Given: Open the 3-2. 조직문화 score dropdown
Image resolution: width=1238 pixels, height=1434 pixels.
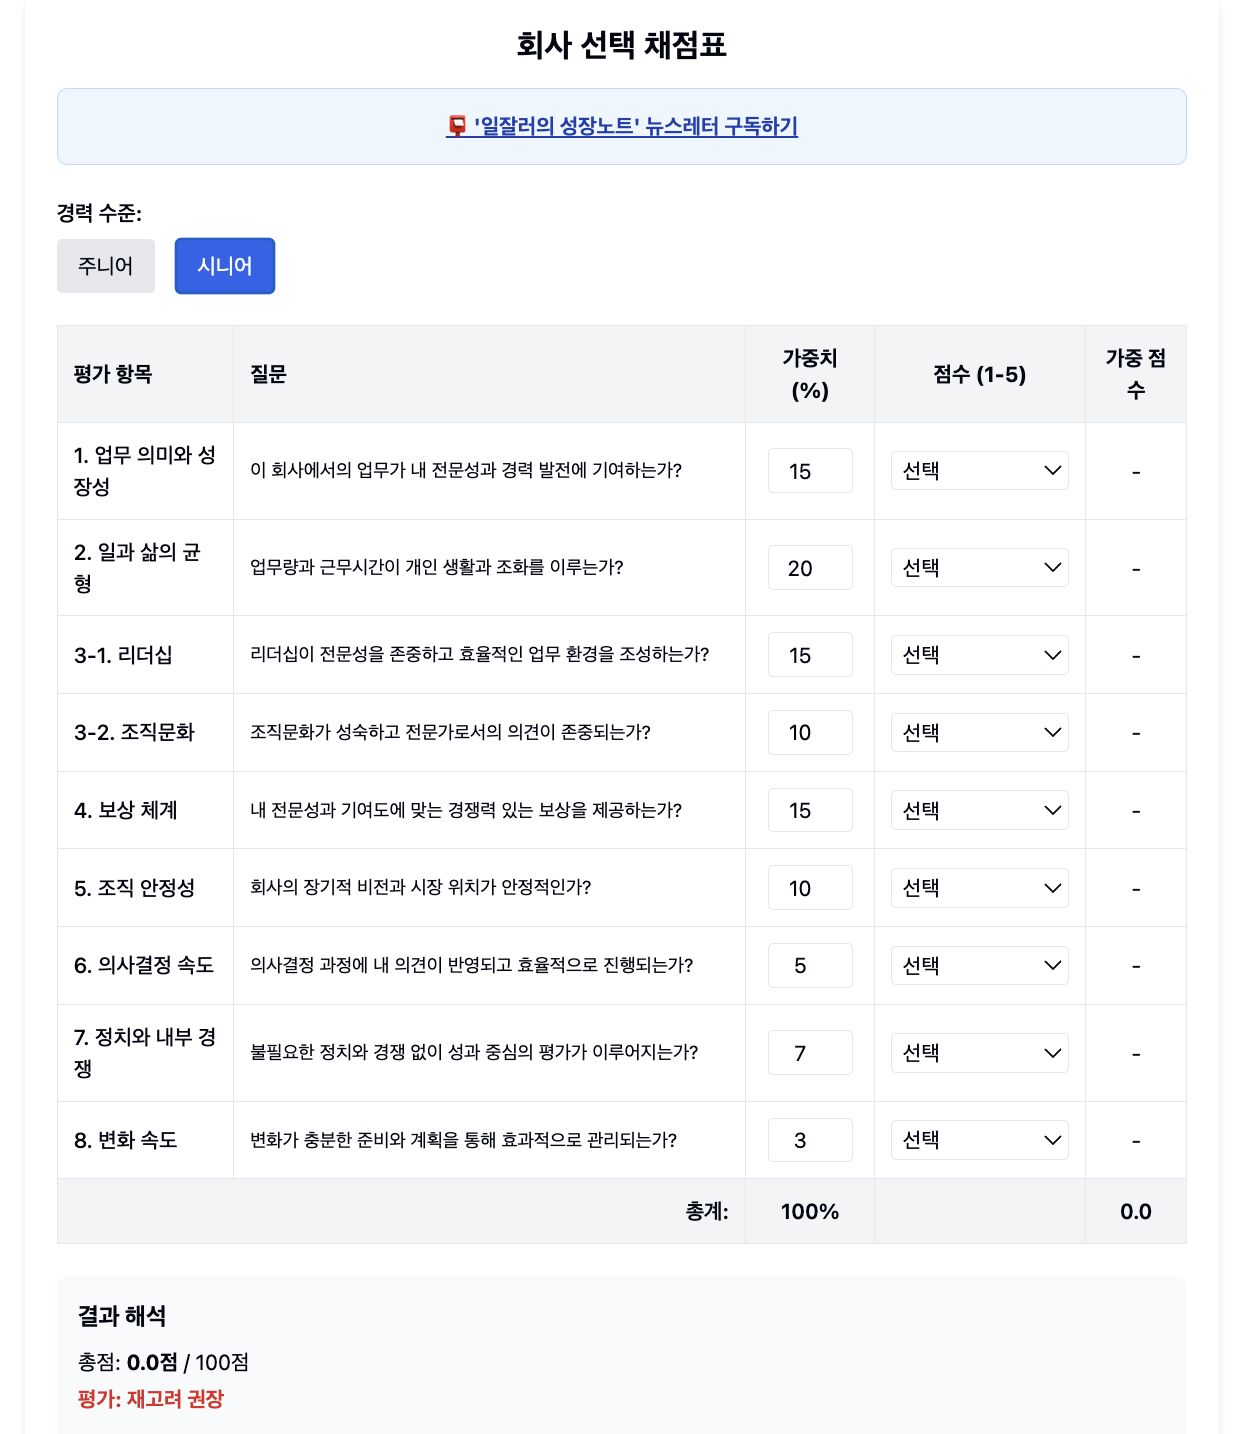Looking at the screenshot, I should point(978,732).
